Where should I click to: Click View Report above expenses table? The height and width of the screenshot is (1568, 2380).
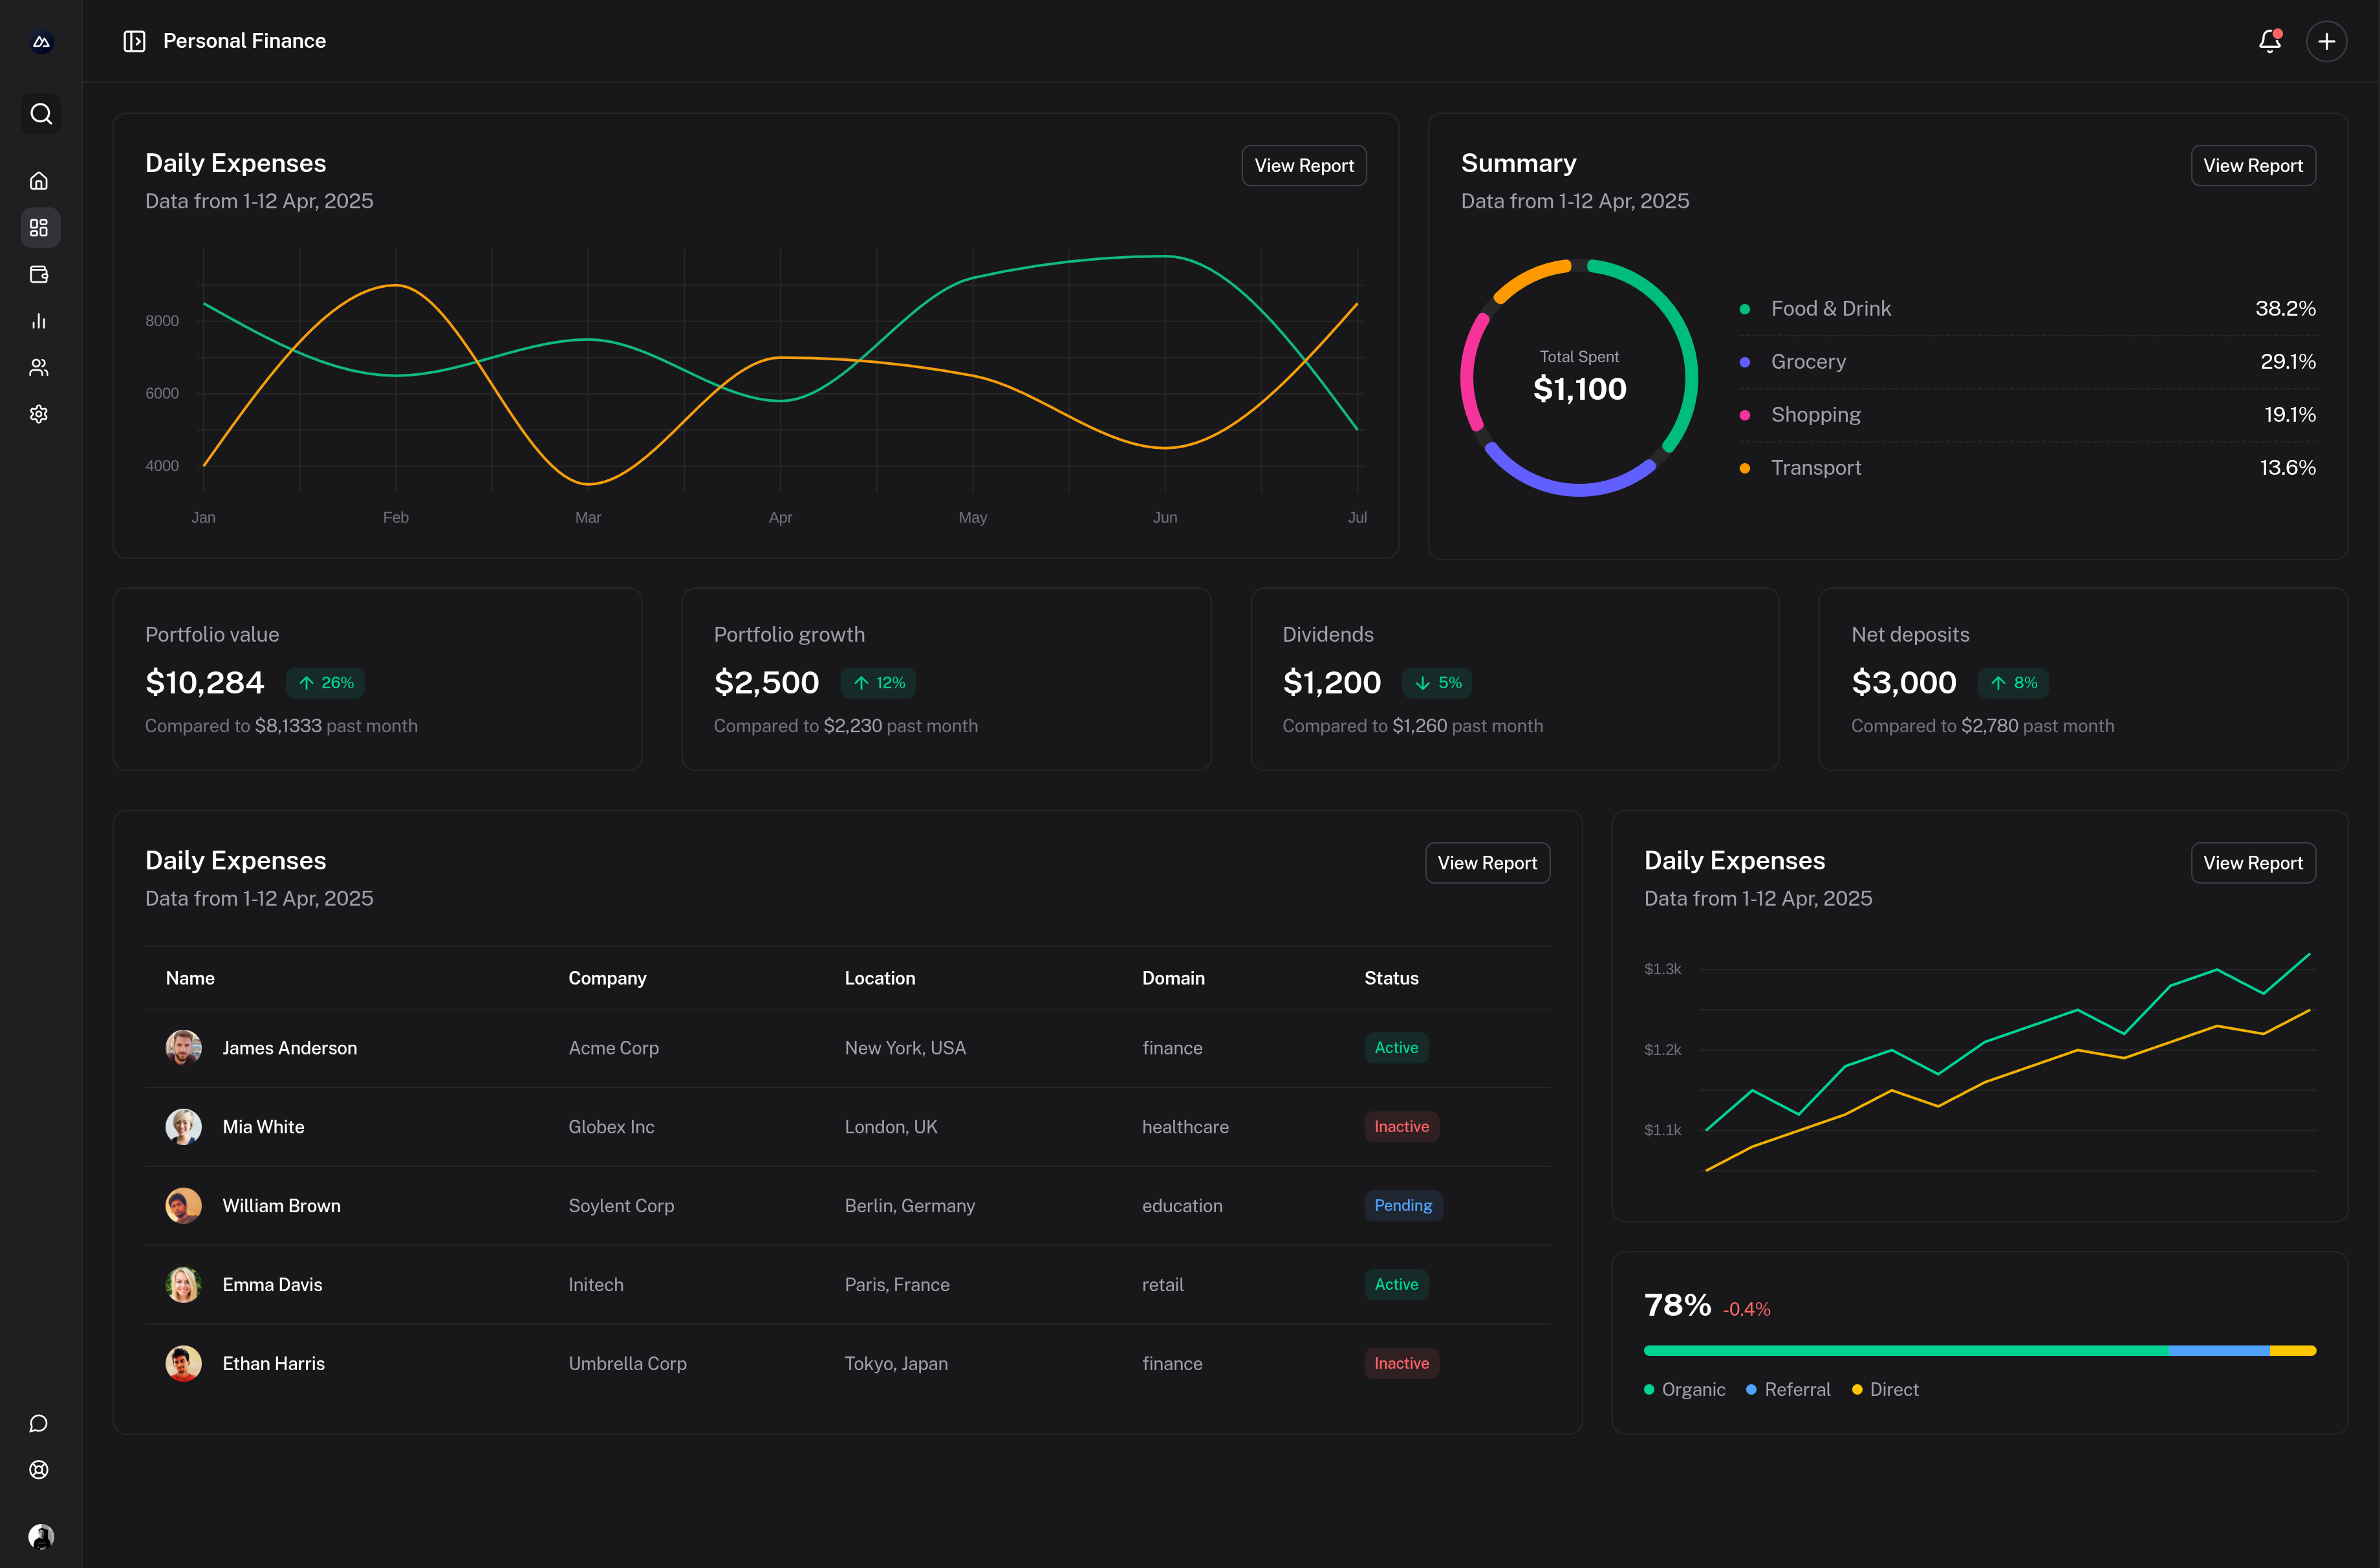pos(1486,863)
